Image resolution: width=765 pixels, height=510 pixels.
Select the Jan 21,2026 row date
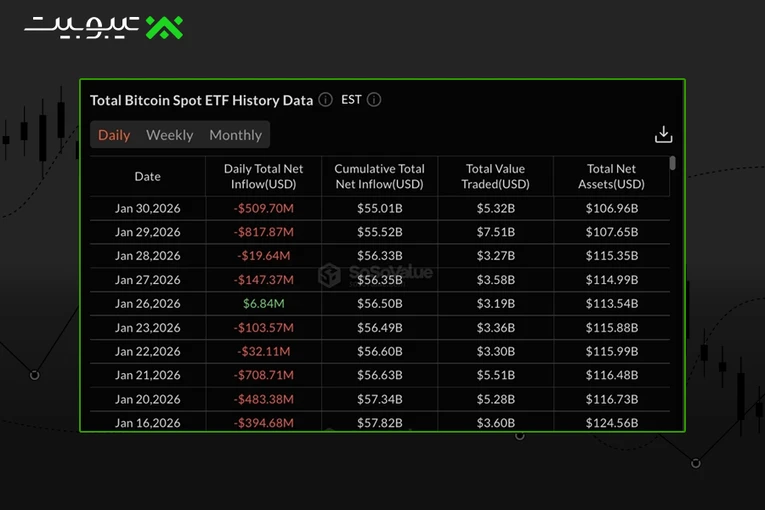pos(147,375)
